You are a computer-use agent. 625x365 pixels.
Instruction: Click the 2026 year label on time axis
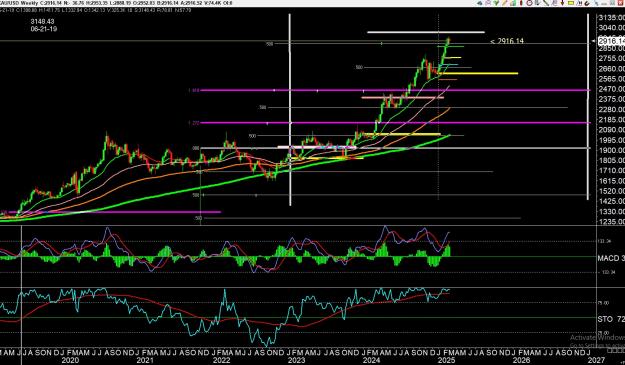522,360
